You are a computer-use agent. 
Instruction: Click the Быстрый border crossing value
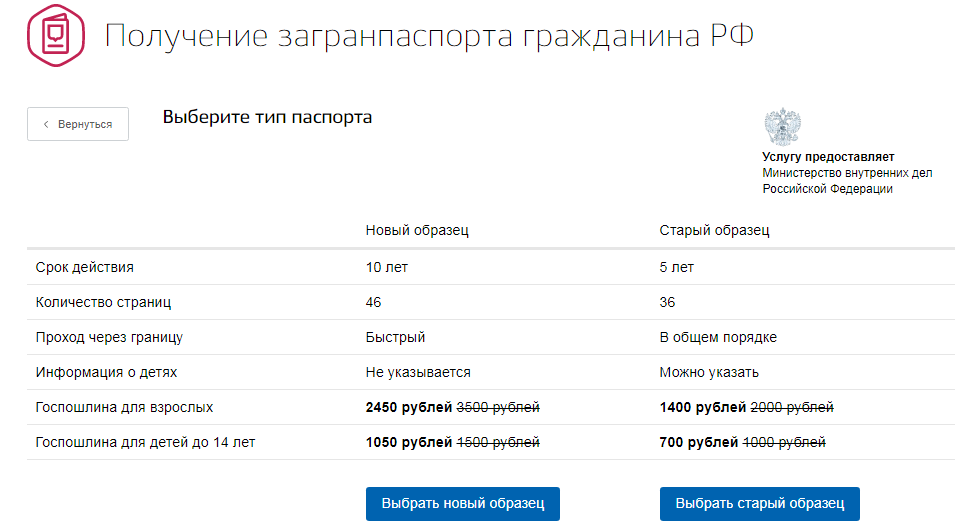click(x=395, y=337)
